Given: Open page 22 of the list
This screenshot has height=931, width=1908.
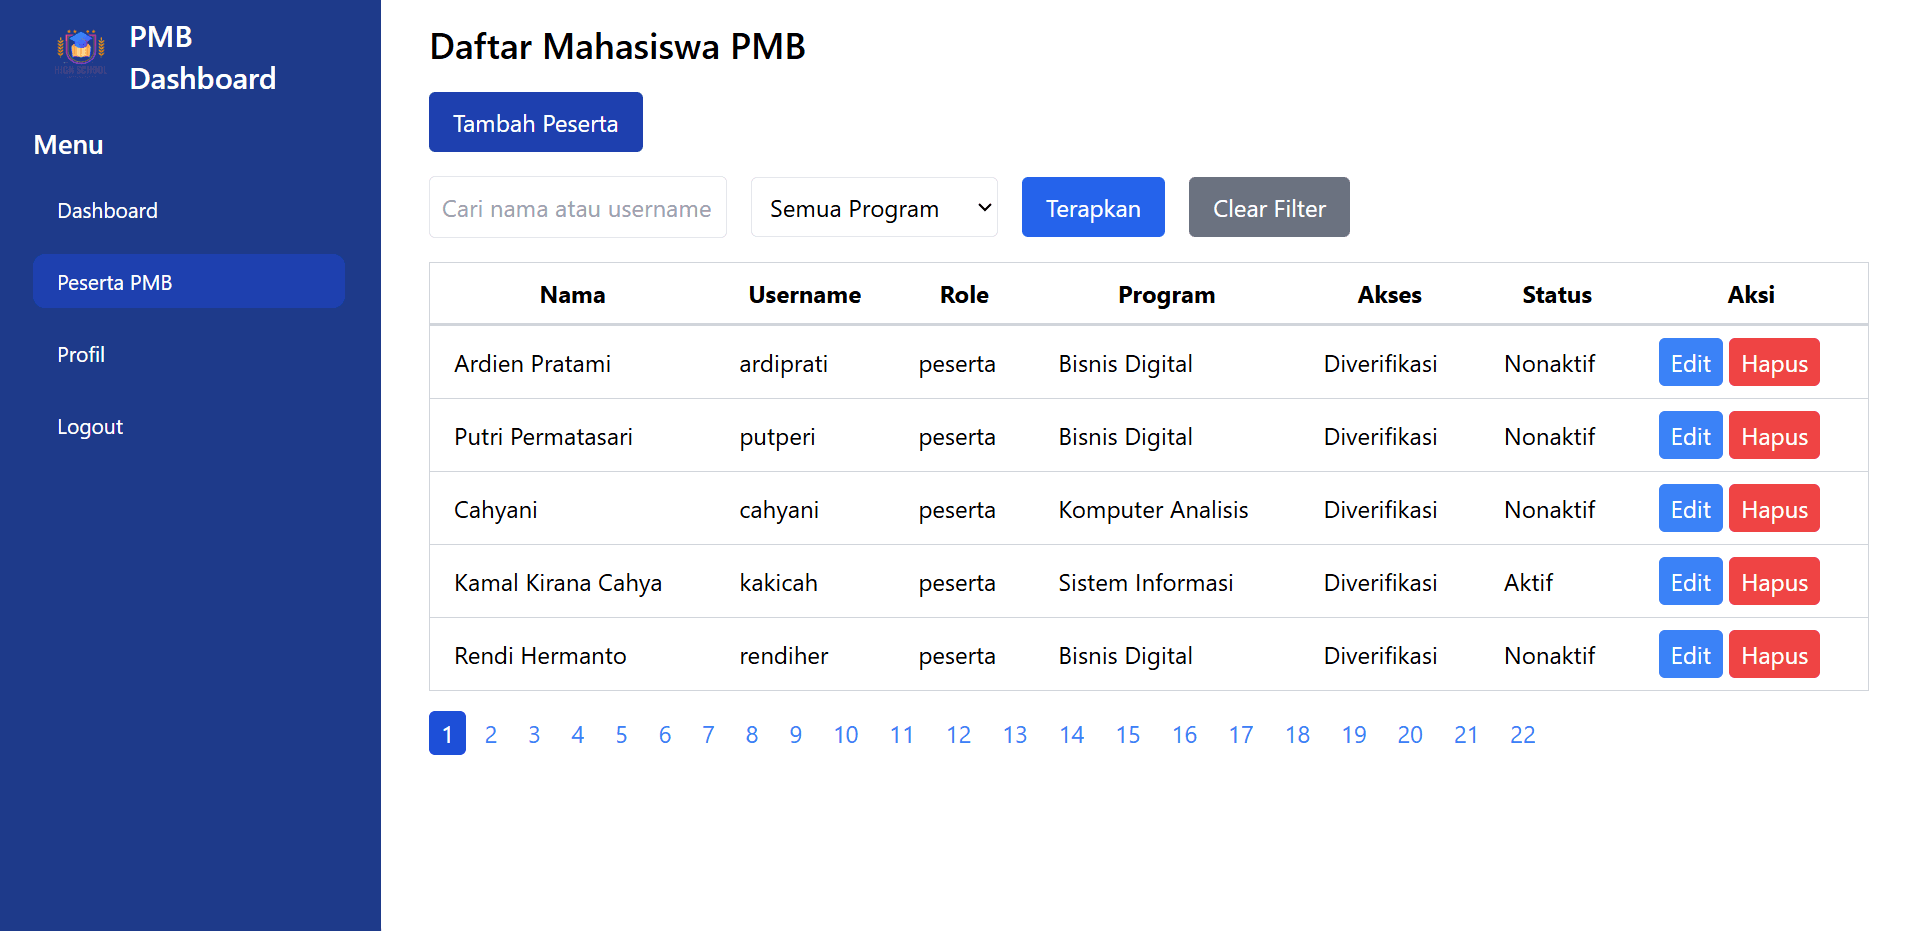Looking at the screenshot, I should (x=1522, y=734).
